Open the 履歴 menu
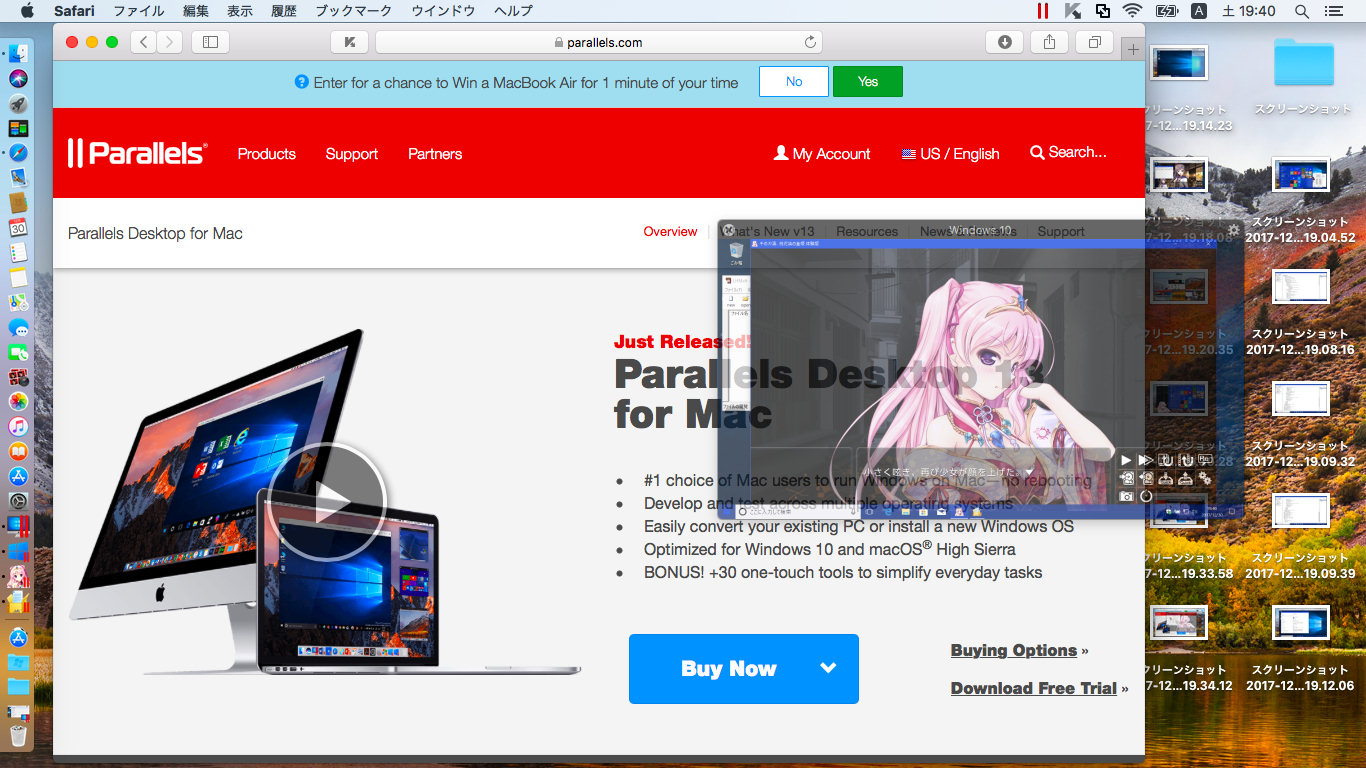The image size is (1366, 768). tap(284, 11)
